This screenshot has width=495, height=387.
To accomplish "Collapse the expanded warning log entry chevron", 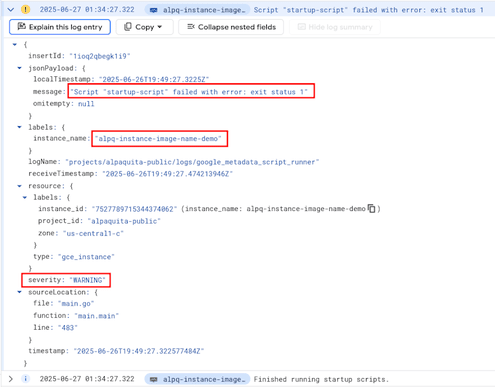I will (x=11, y=9).
